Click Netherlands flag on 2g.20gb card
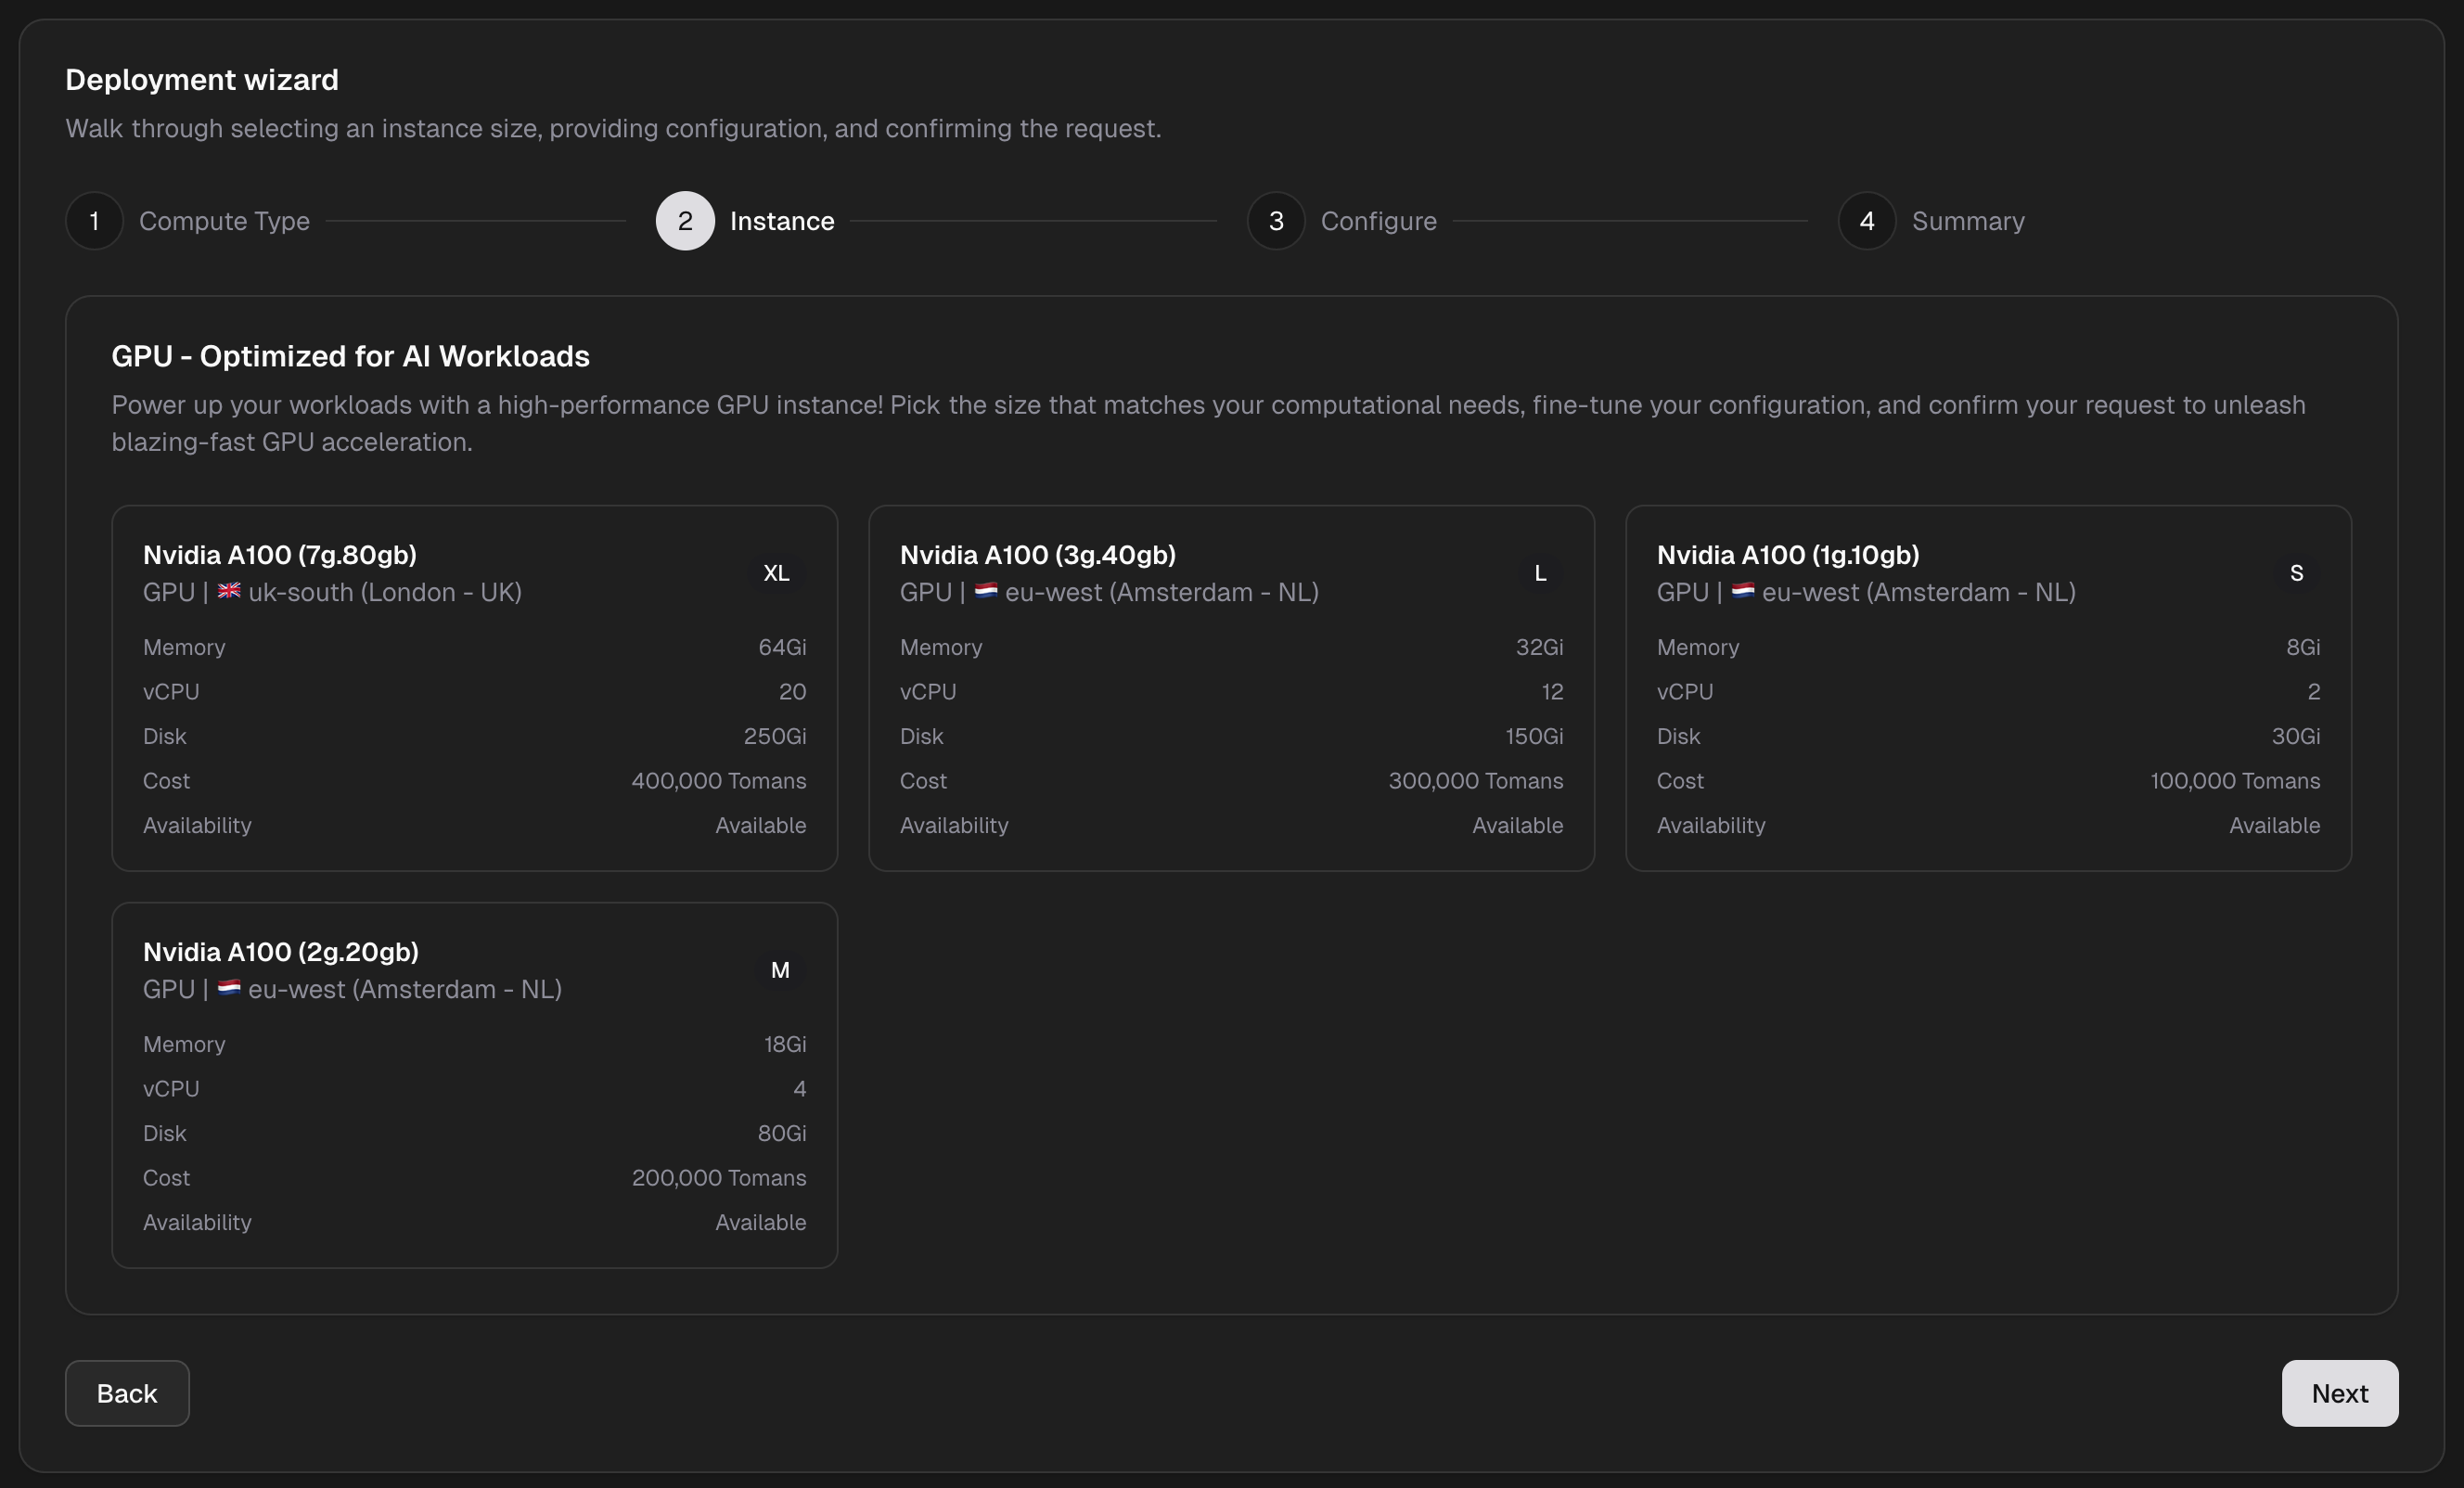Viewport: 2464px width, 1488px height. [x=229, y=988]
